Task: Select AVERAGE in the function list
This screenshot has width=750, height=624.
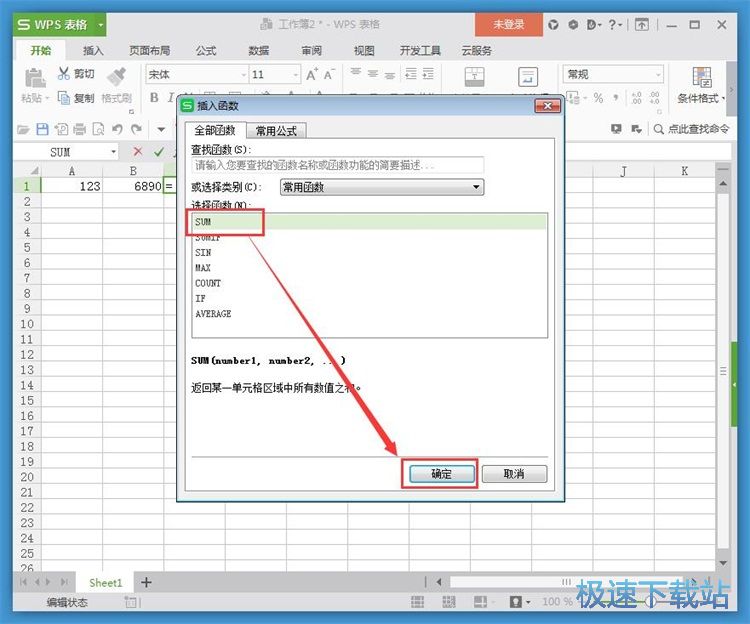Action: pyautogui.click(x=369, y=314)
